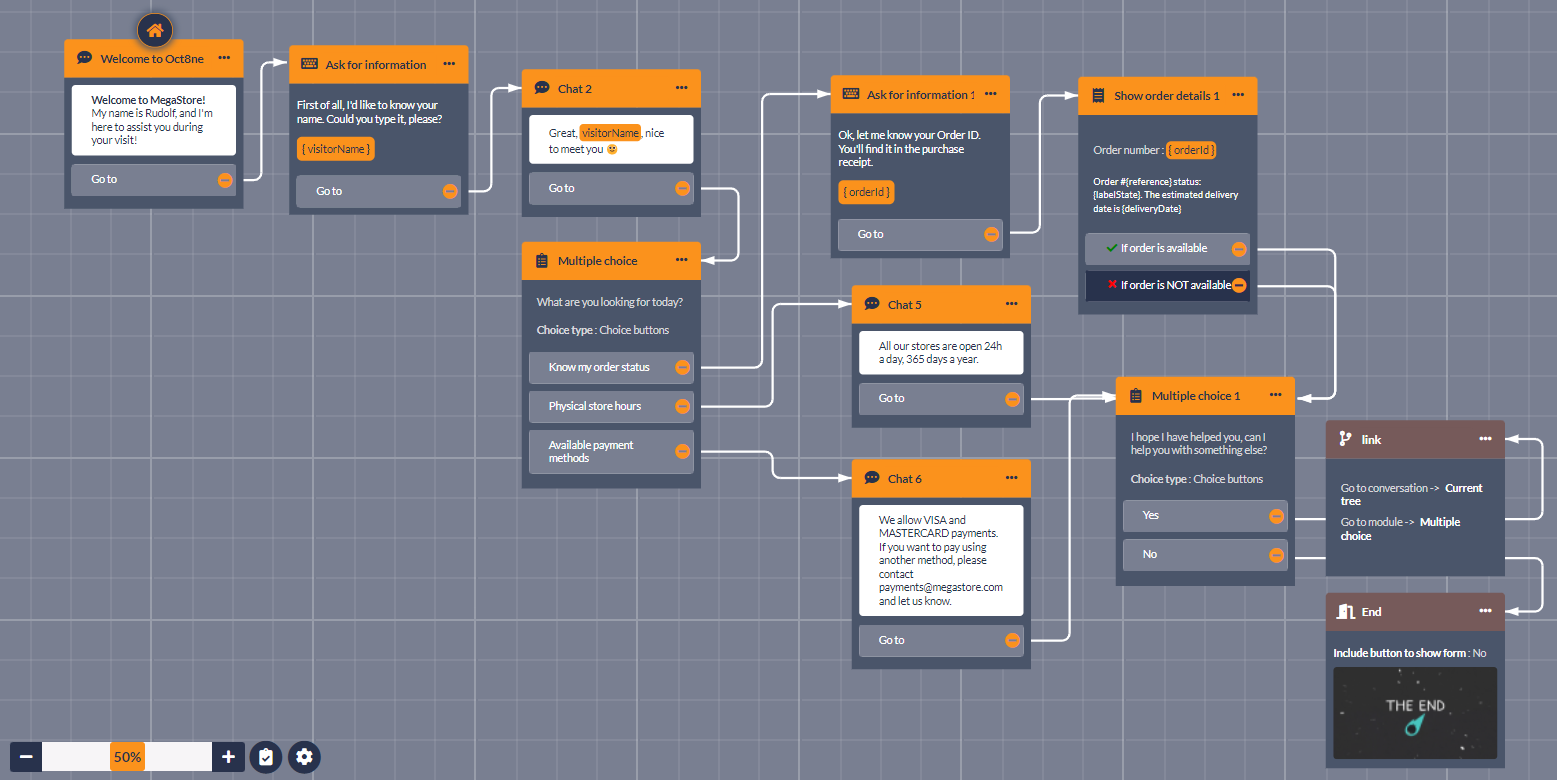
Task: Click 'THE END' image thumbnail
Action: pyautogui.click(x=1415, y=712)
